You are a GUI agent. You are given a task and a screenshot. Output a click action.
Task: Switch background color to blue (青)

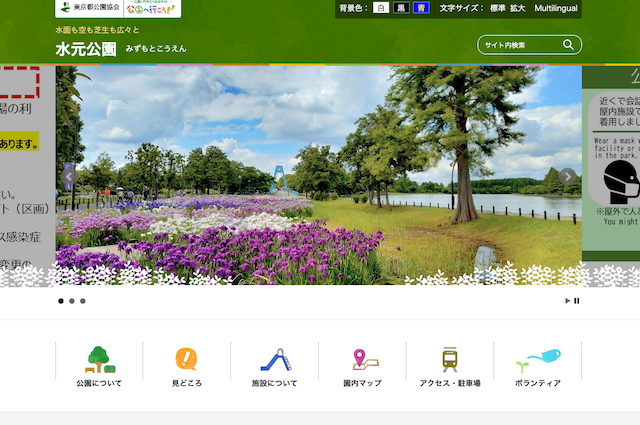[x=421, y=8]
